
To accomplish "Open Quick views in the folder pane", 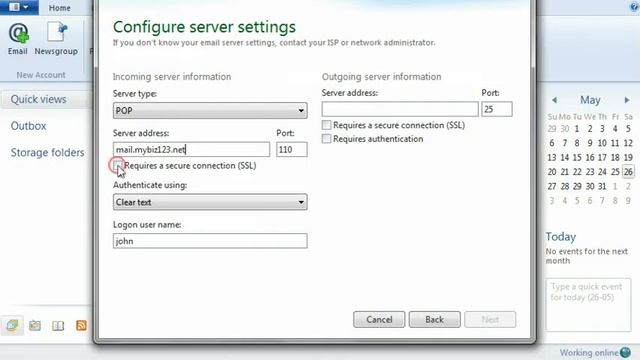I will (x=38, y=99).
